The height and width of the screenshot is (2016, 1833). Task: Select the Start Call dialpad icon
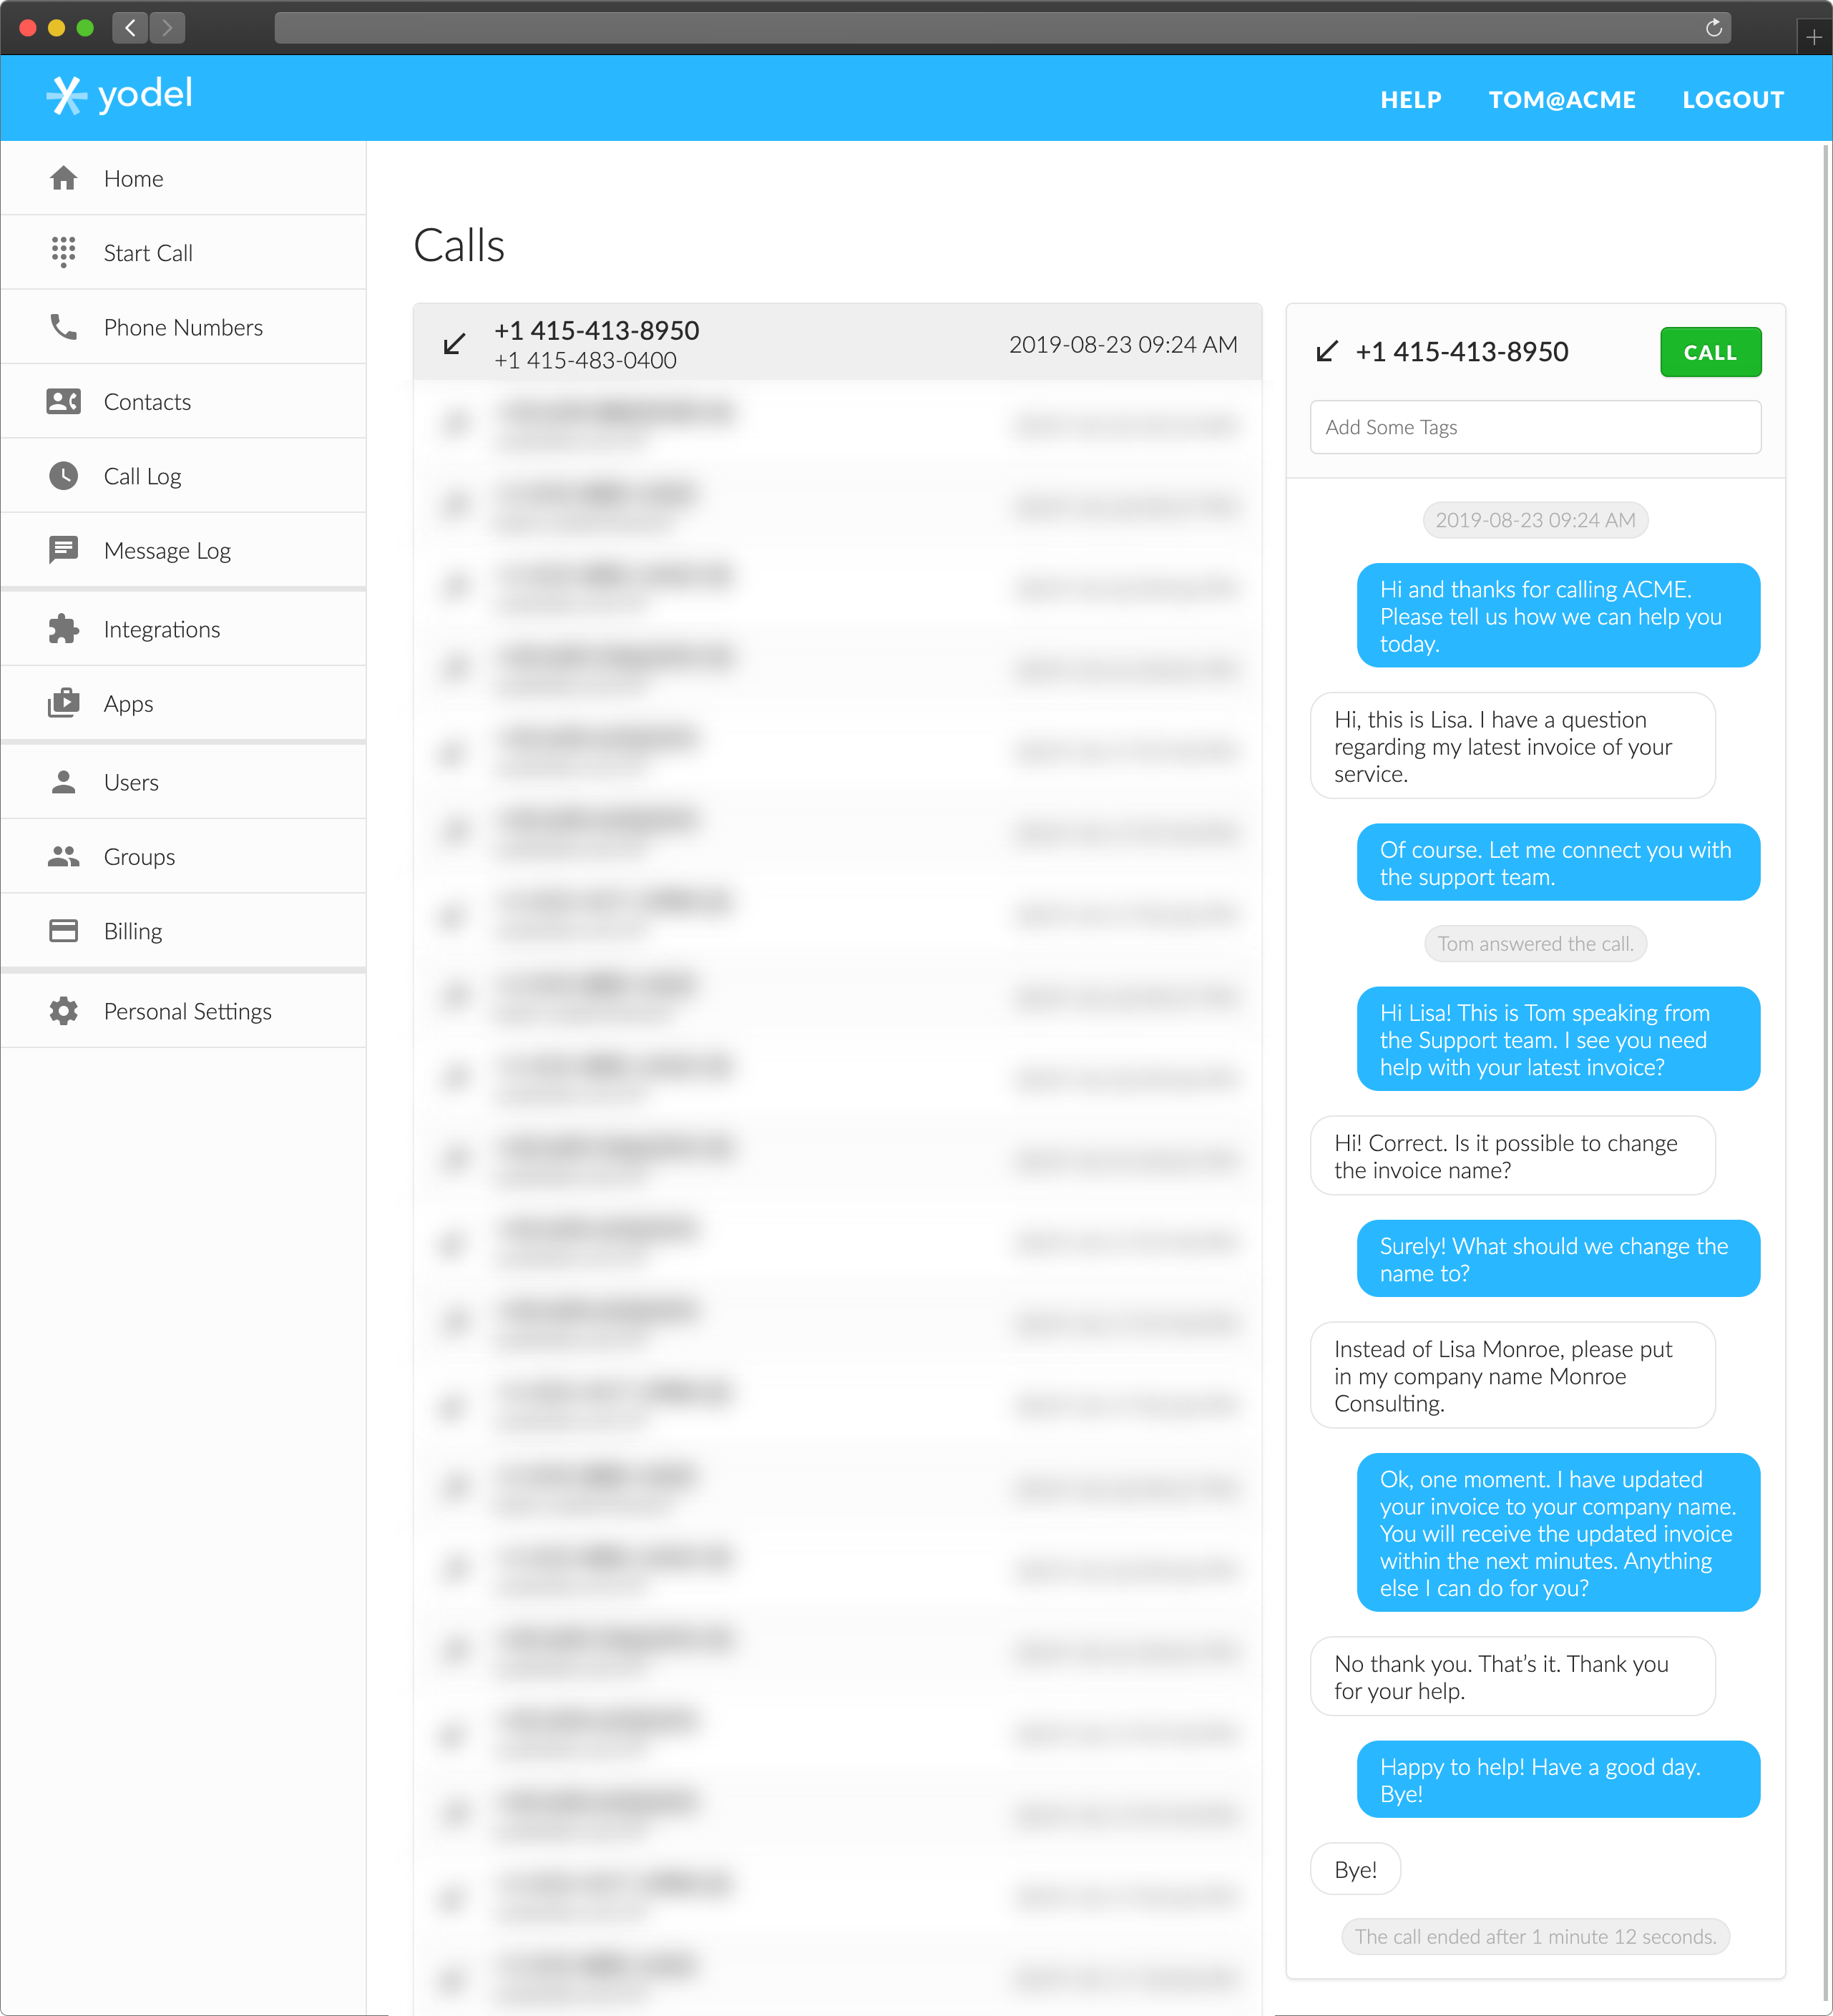coord(64,252)
